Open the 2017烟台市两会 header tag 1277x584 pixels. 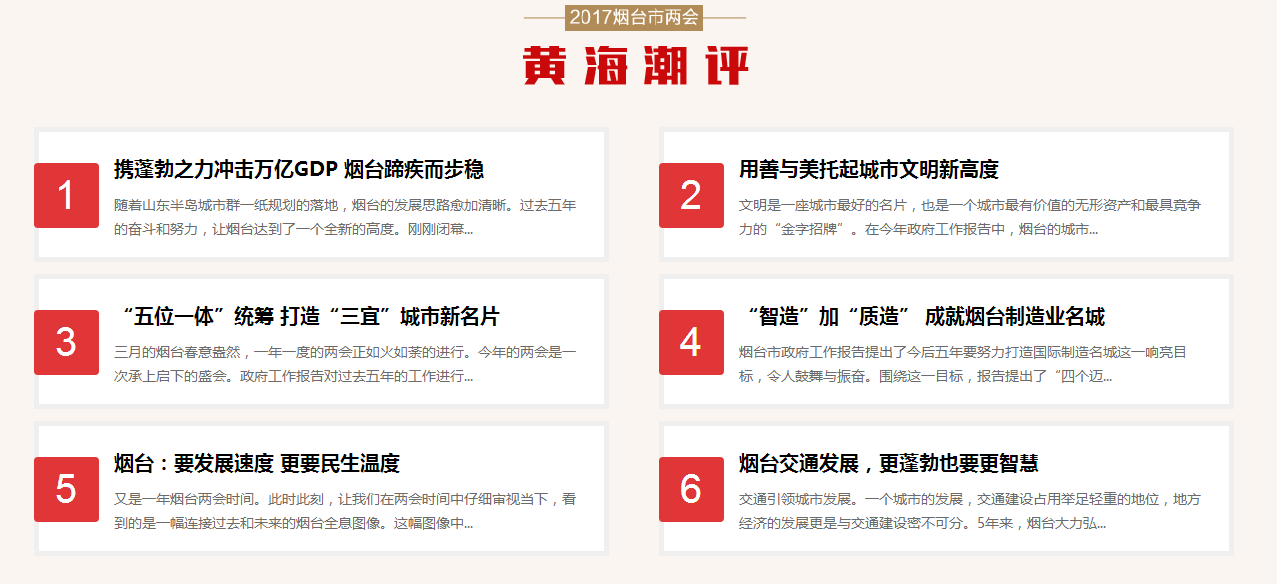pyautogui.click(x=635, y=17)
